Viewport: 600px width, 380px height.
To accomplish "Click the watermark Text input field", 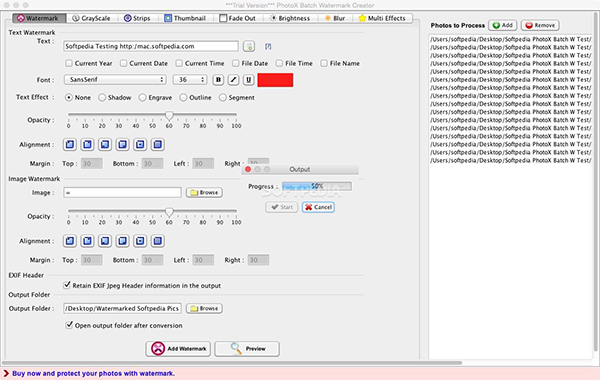I will pos(151,46).
